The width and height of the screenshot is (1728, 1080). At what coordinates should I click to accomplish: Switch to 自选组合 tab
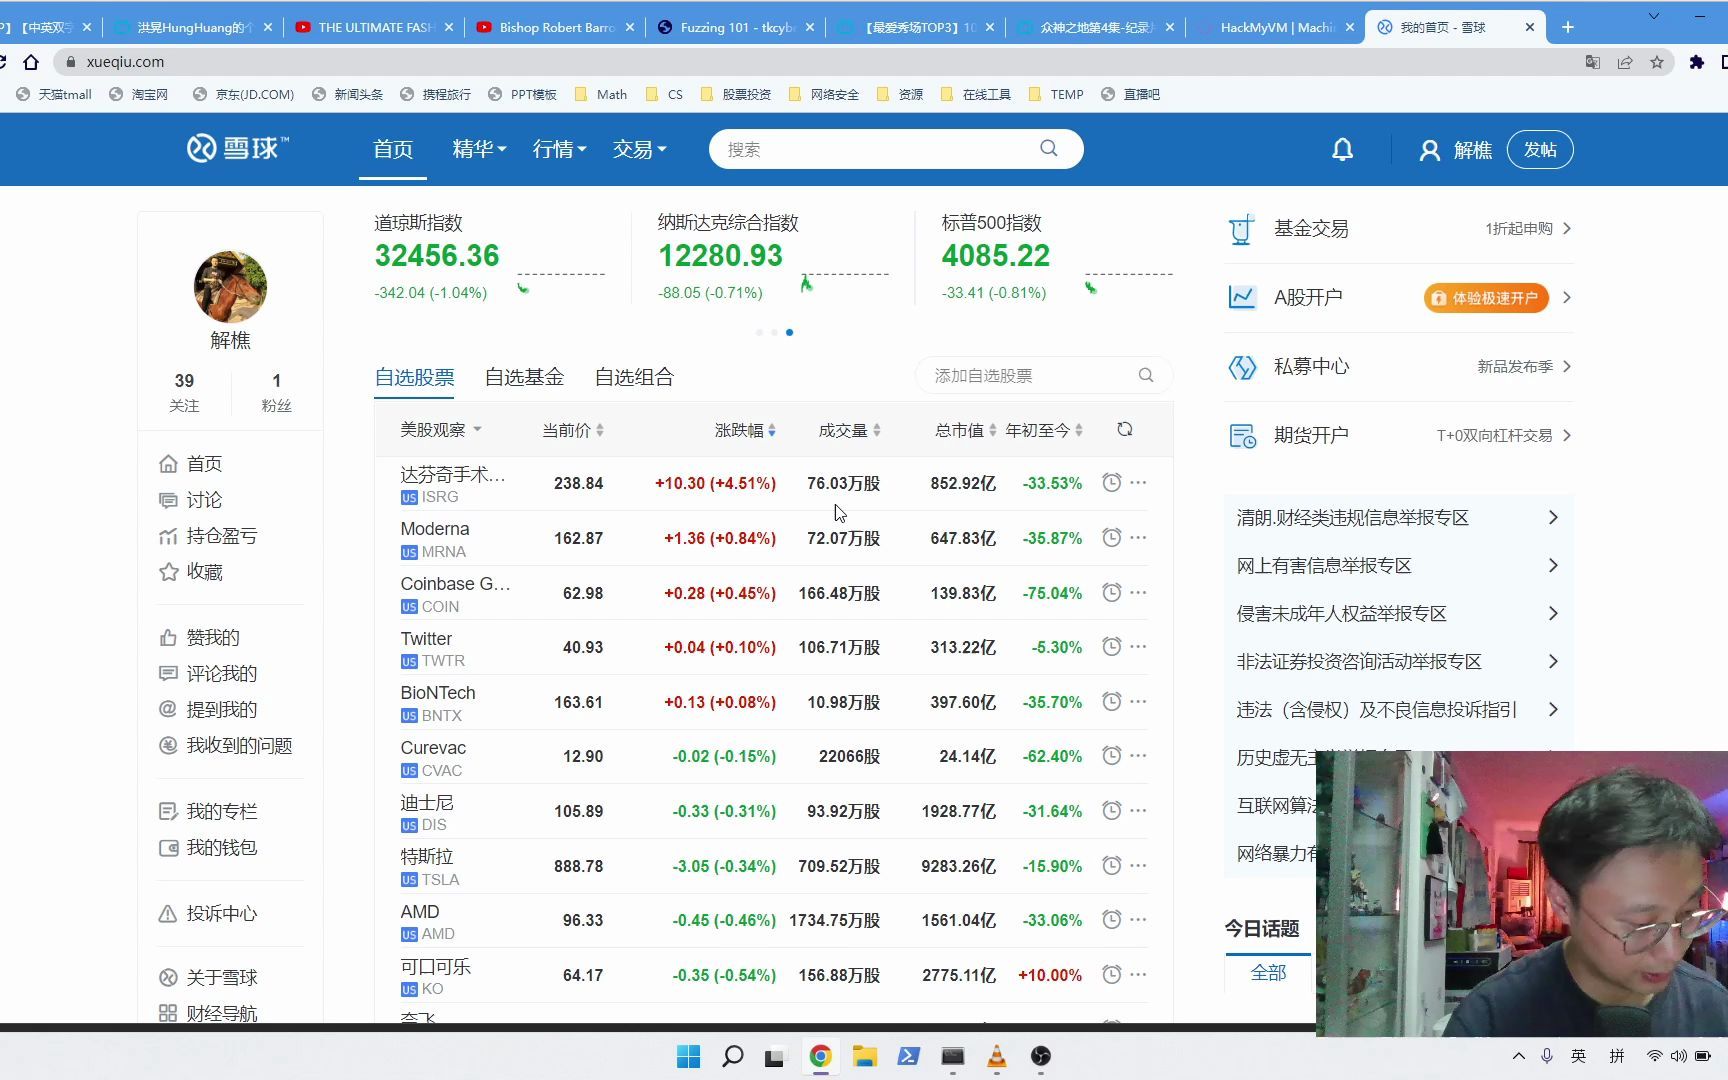click(634, 377)
